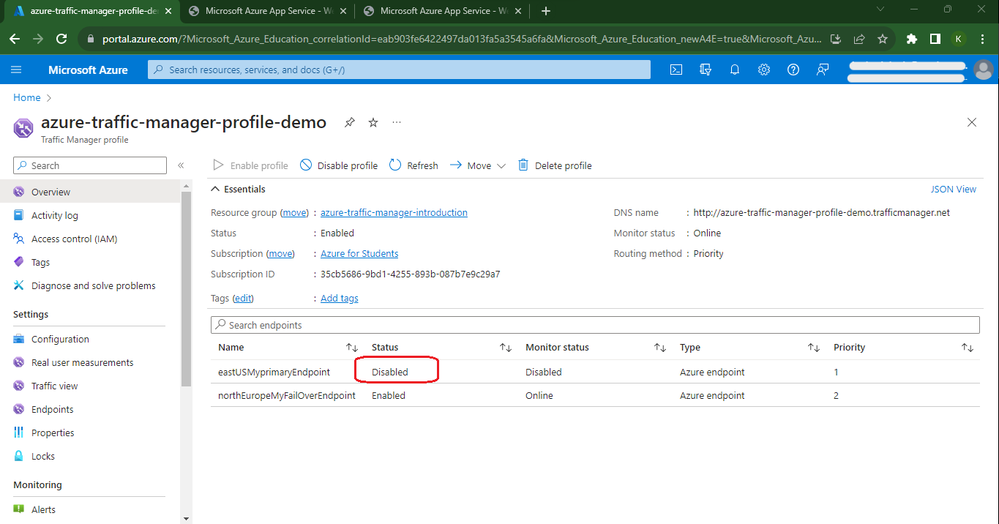Focus the Search endpoints field

pos(595,325)
